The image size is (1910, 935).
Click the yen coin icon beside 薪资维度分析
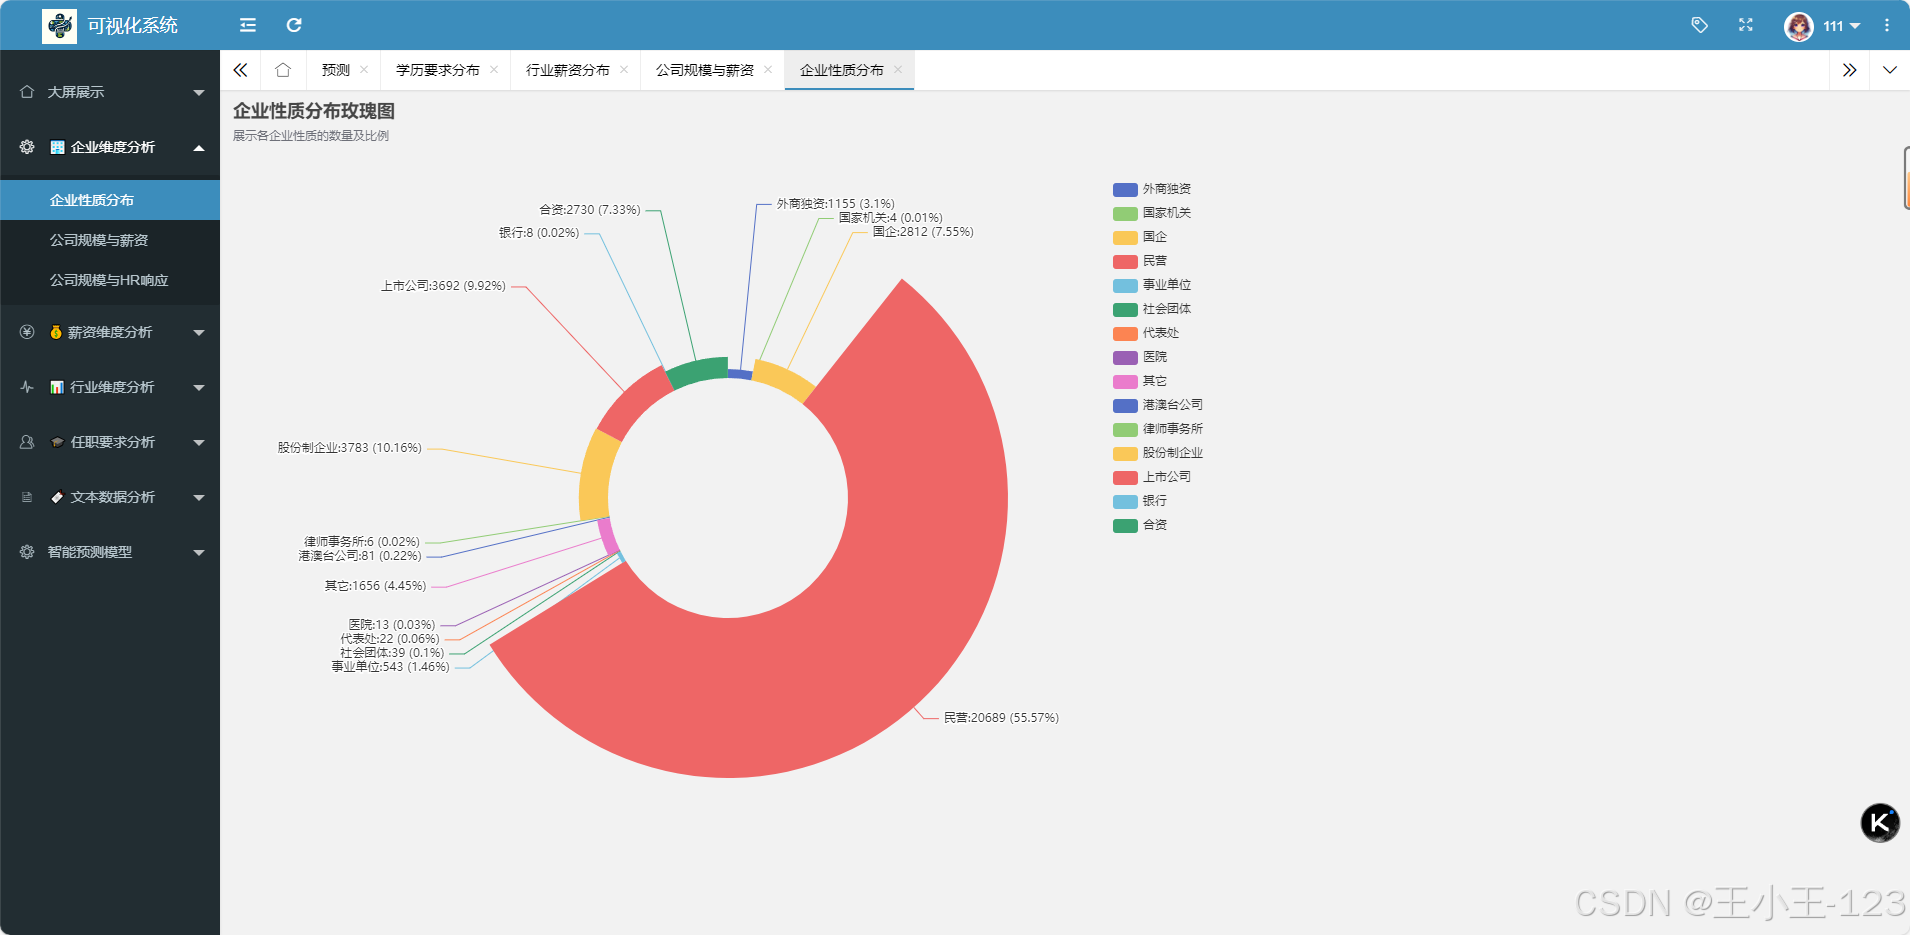(27, 332)
